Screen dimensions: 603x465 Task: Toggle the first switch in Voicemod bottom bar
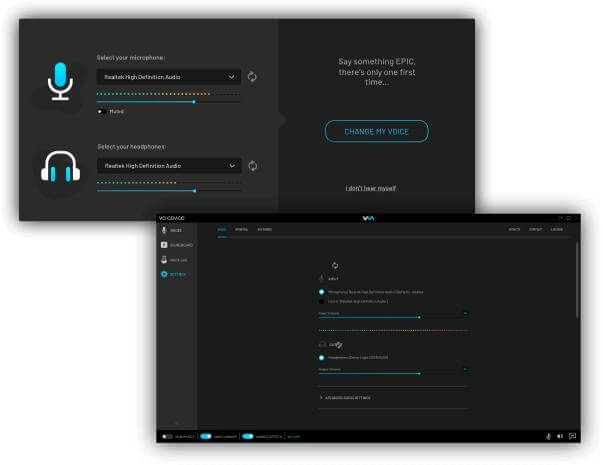[167, 437]
